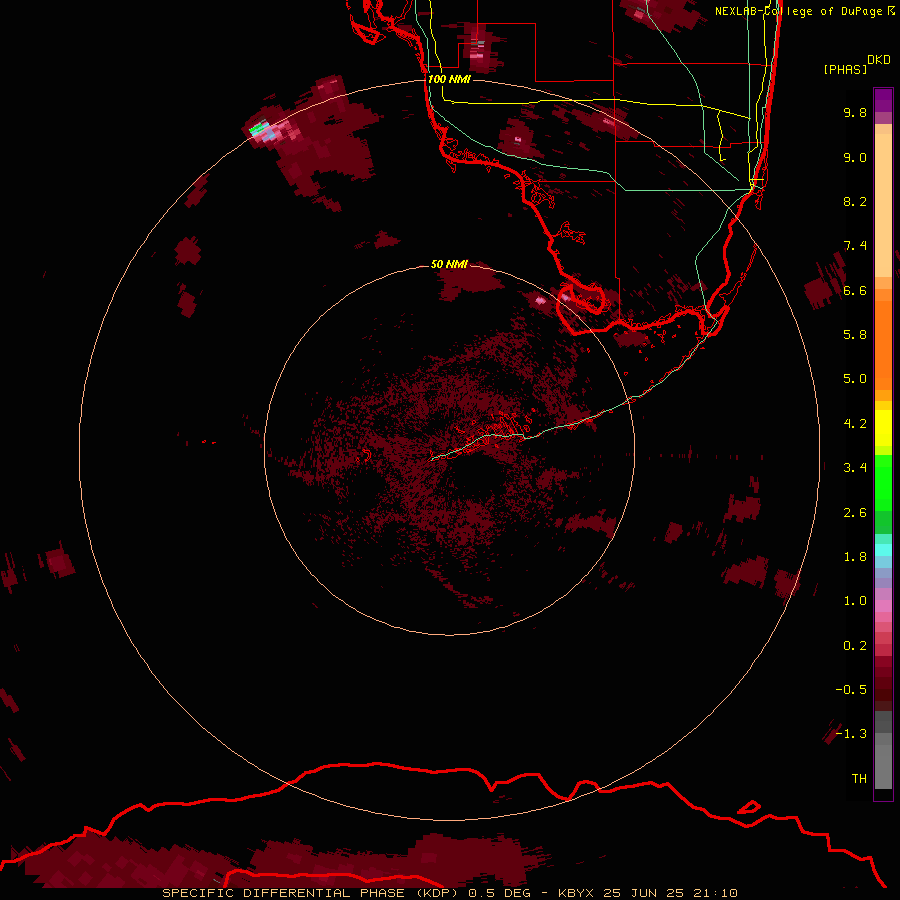900x900 pixels.
Task: Click the 1.0 value on the color scale
Action: pyautogui.click(x=855, y=601)
